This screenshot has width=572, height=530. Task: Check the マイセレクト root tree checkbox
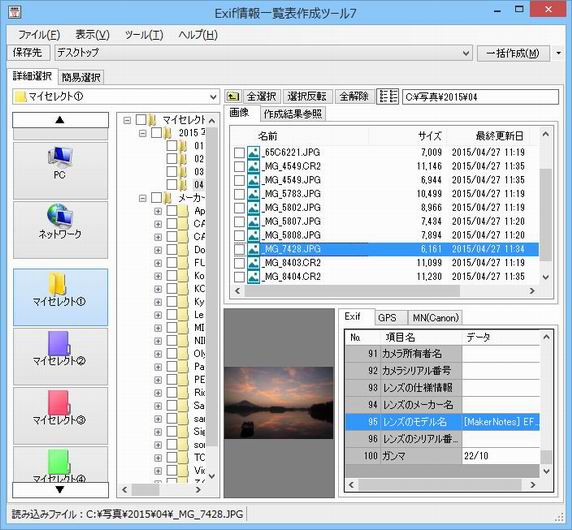click(141, 120)
